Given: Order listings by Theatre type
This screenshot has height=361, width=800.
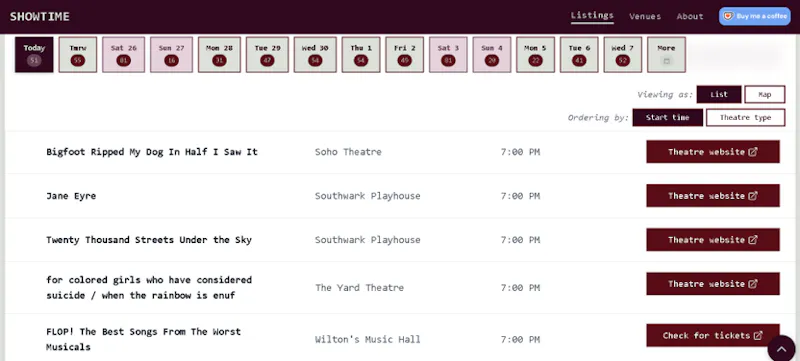Looking at the screenshot, I should (x=745, y=117).
